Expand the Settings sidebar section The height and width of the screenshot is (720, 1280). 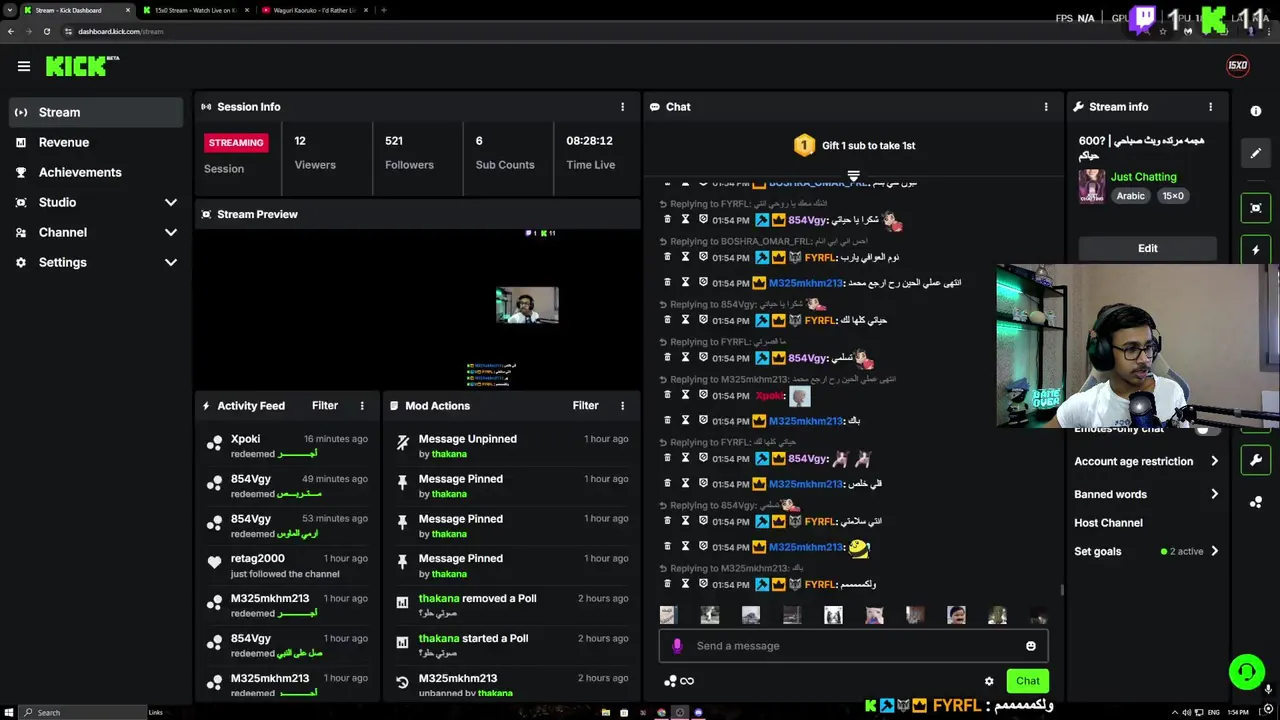coord(170,262)
